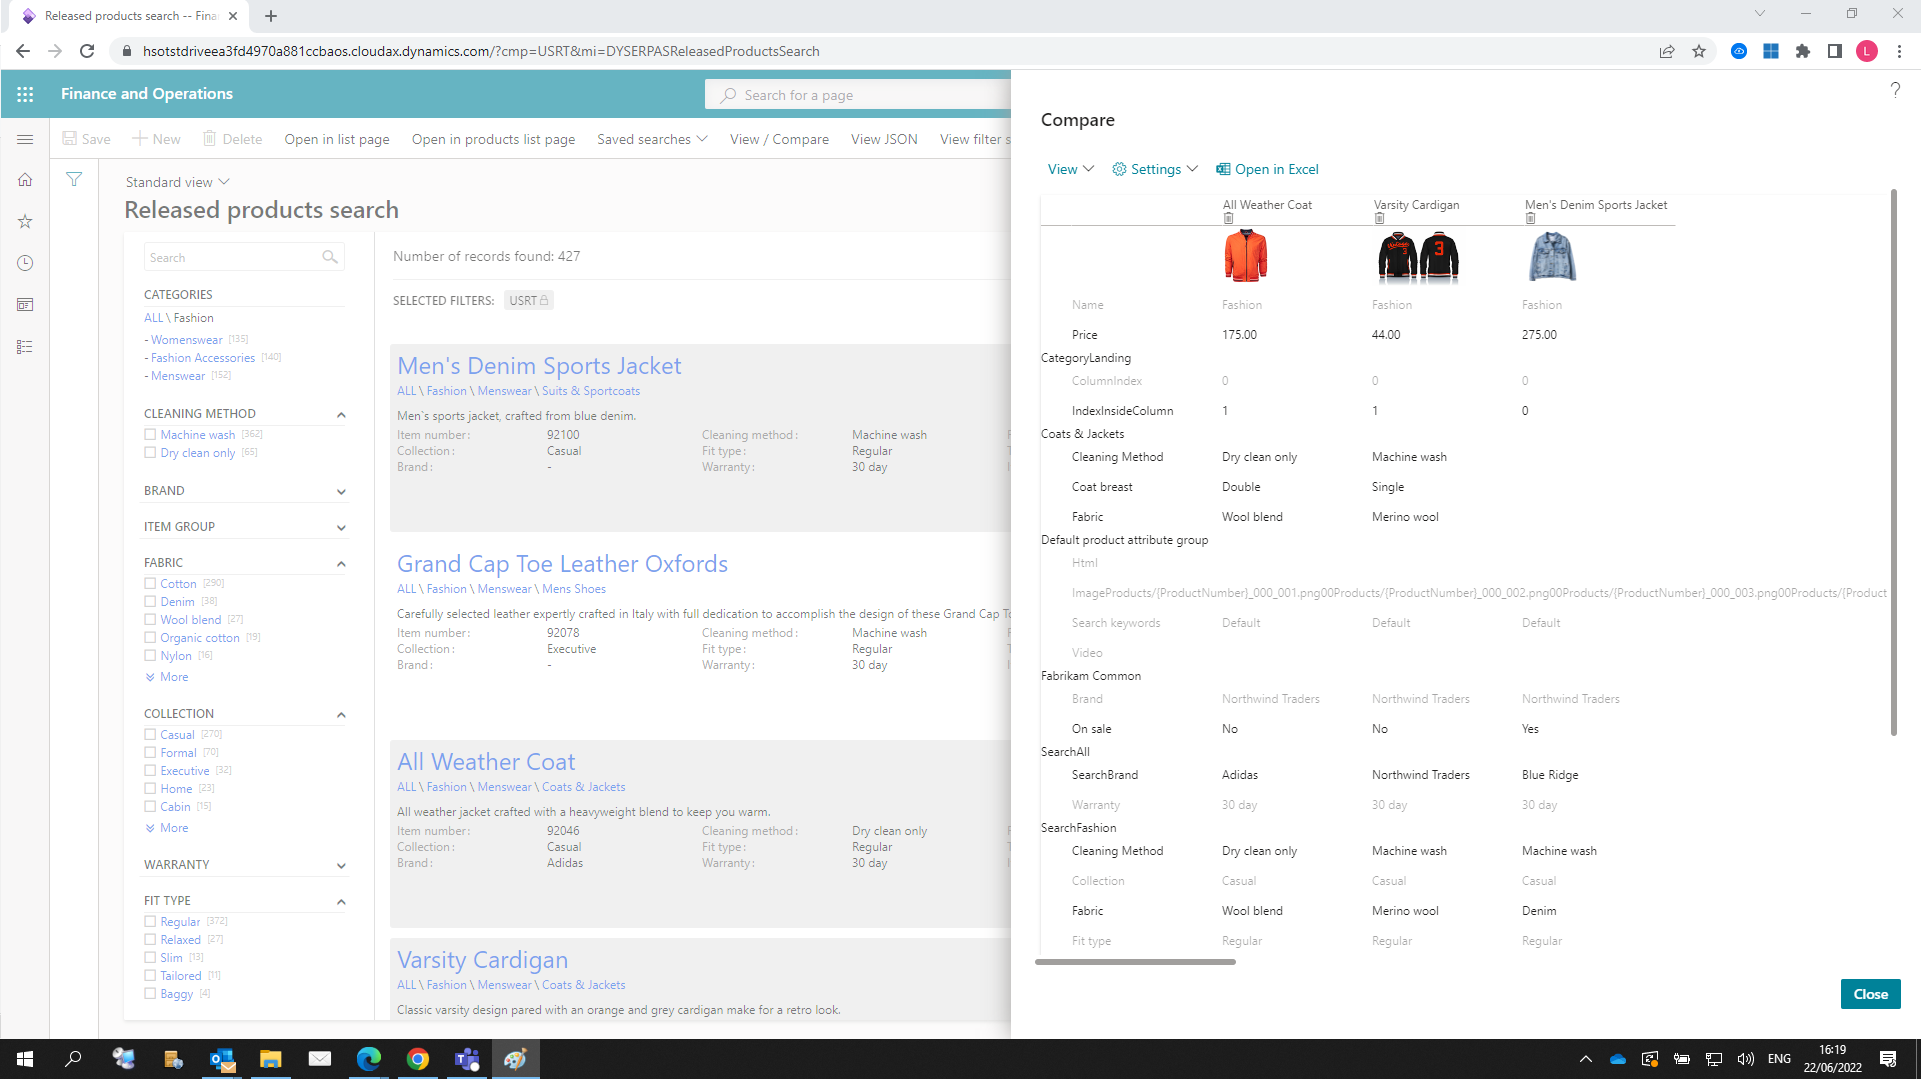Tick the Casual collection checkbox
Viewport: 1921px width, 1079px height.
point(150,735)
